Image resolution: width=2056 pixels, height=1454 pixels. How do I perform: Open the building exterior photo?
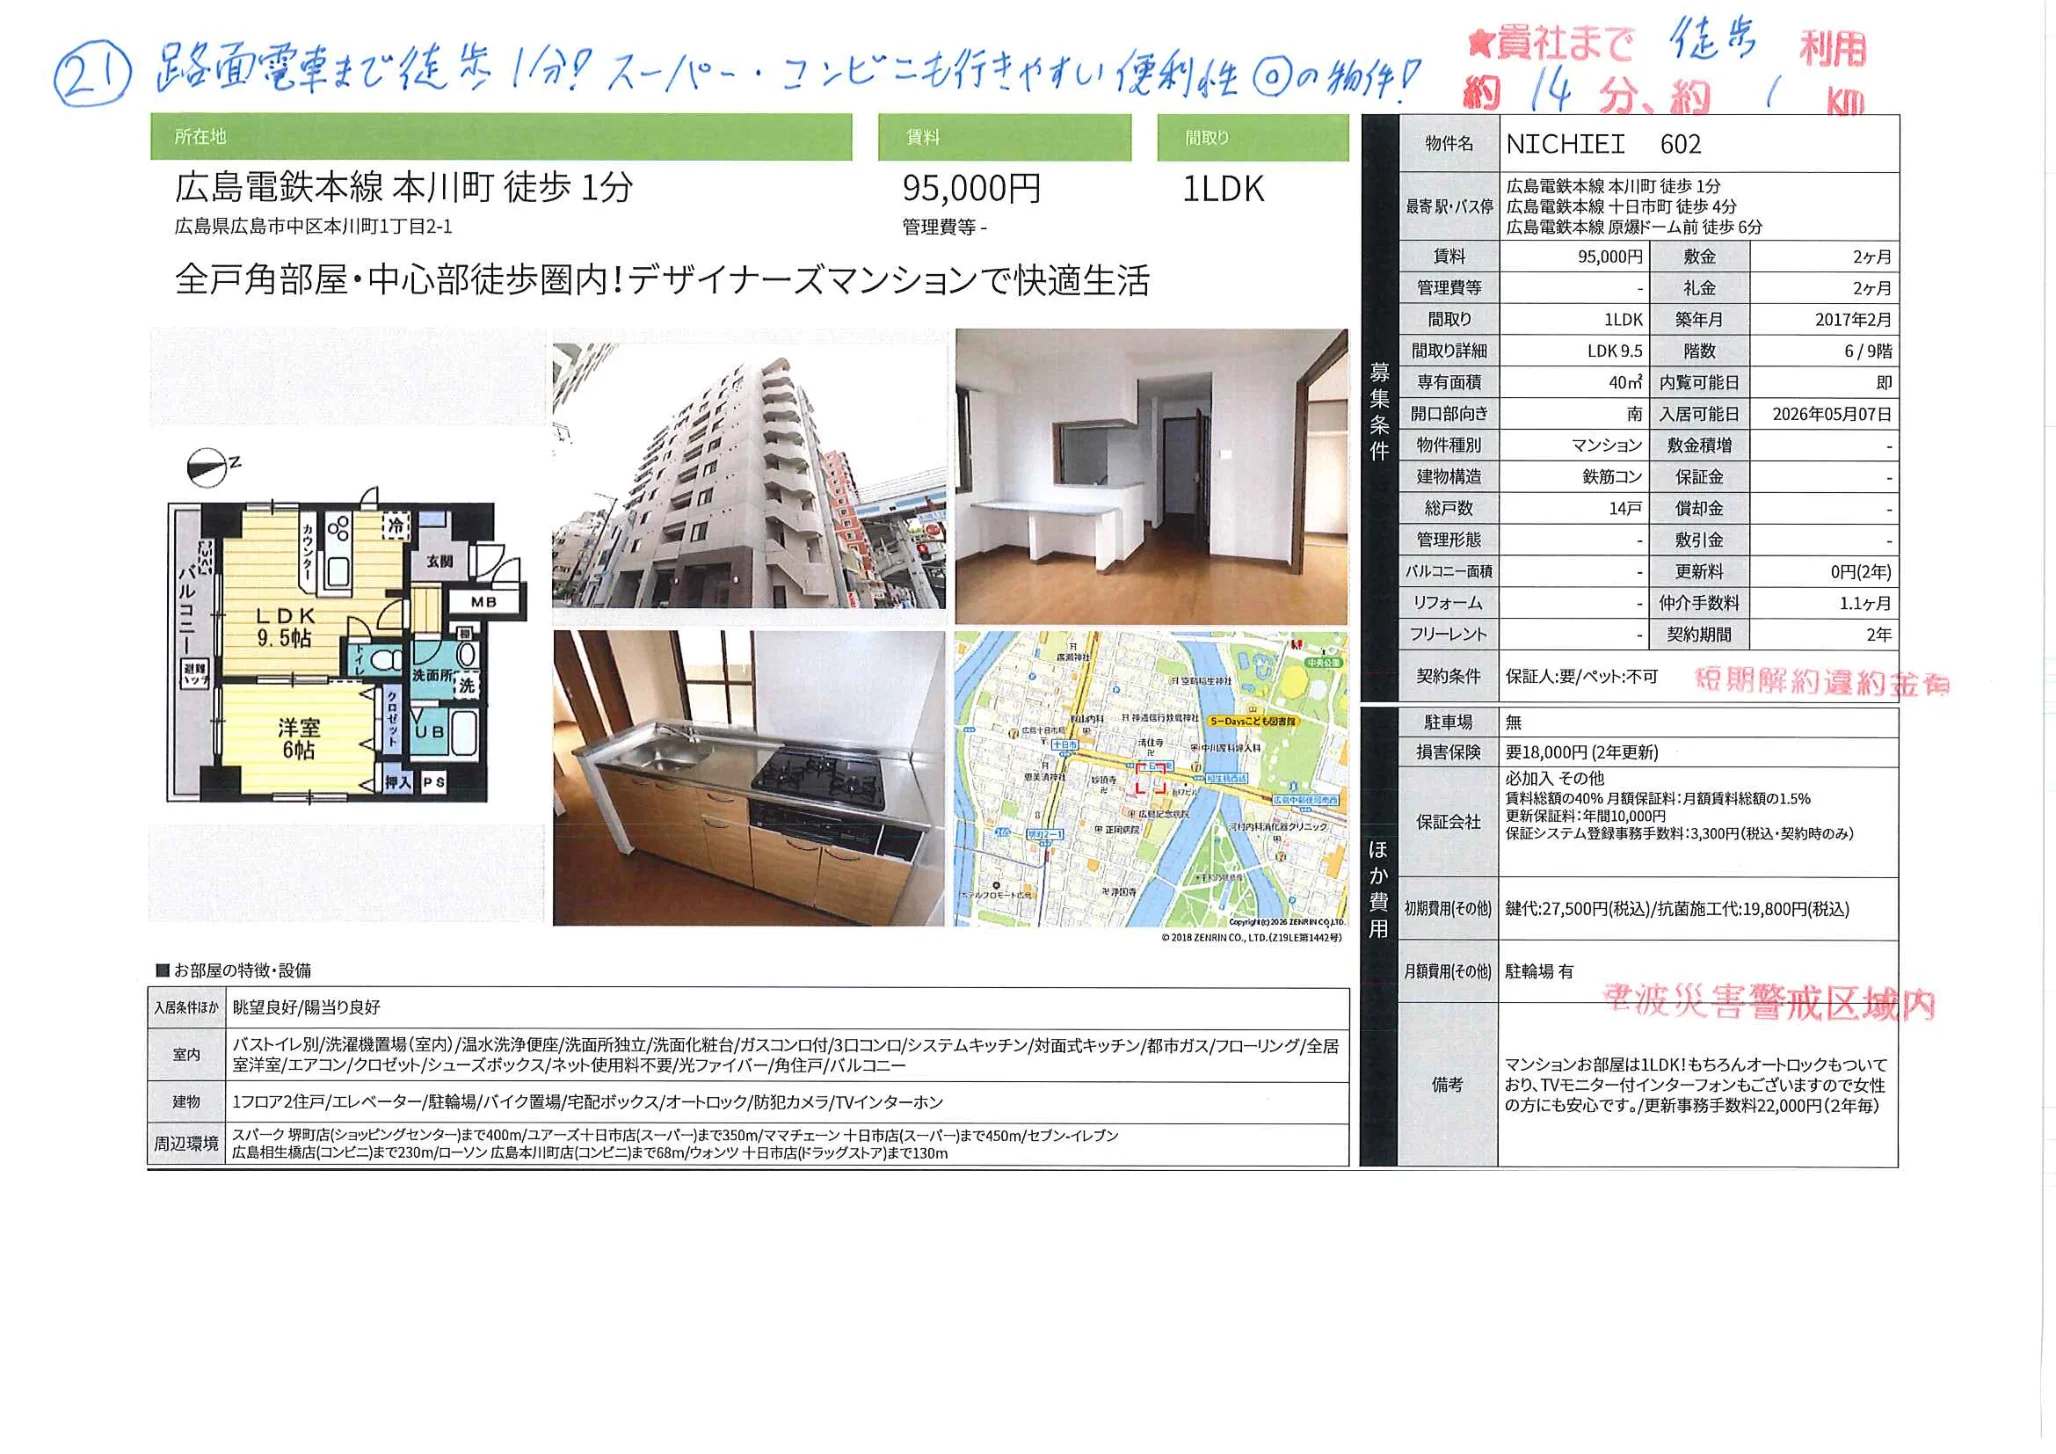pyautogui.click(x=748, y=476)
